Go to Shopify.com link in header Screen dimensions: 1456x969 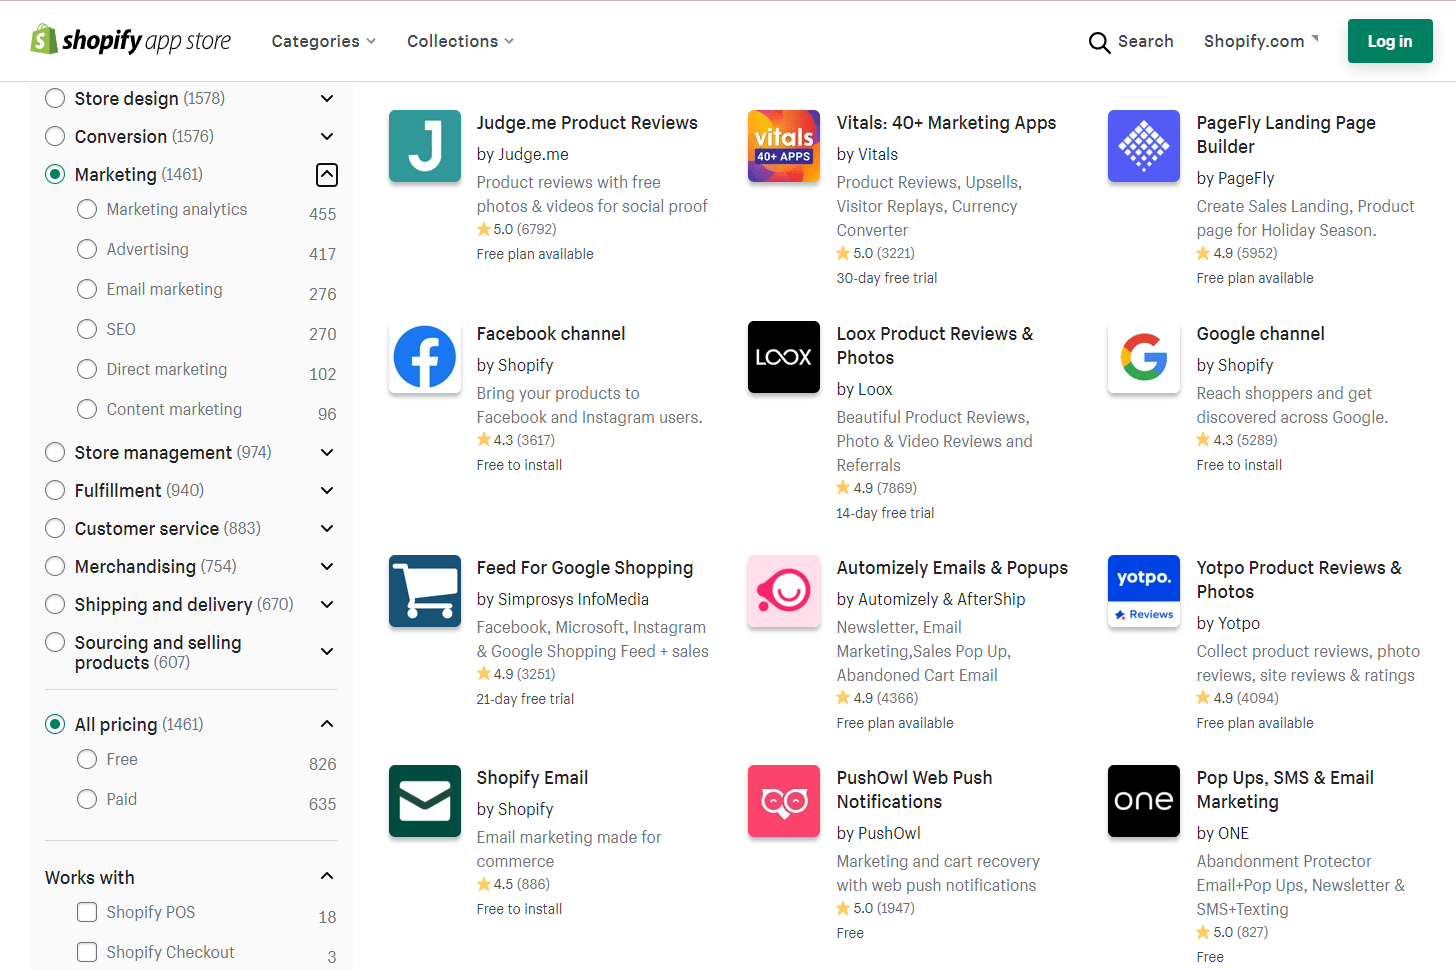1261,41
